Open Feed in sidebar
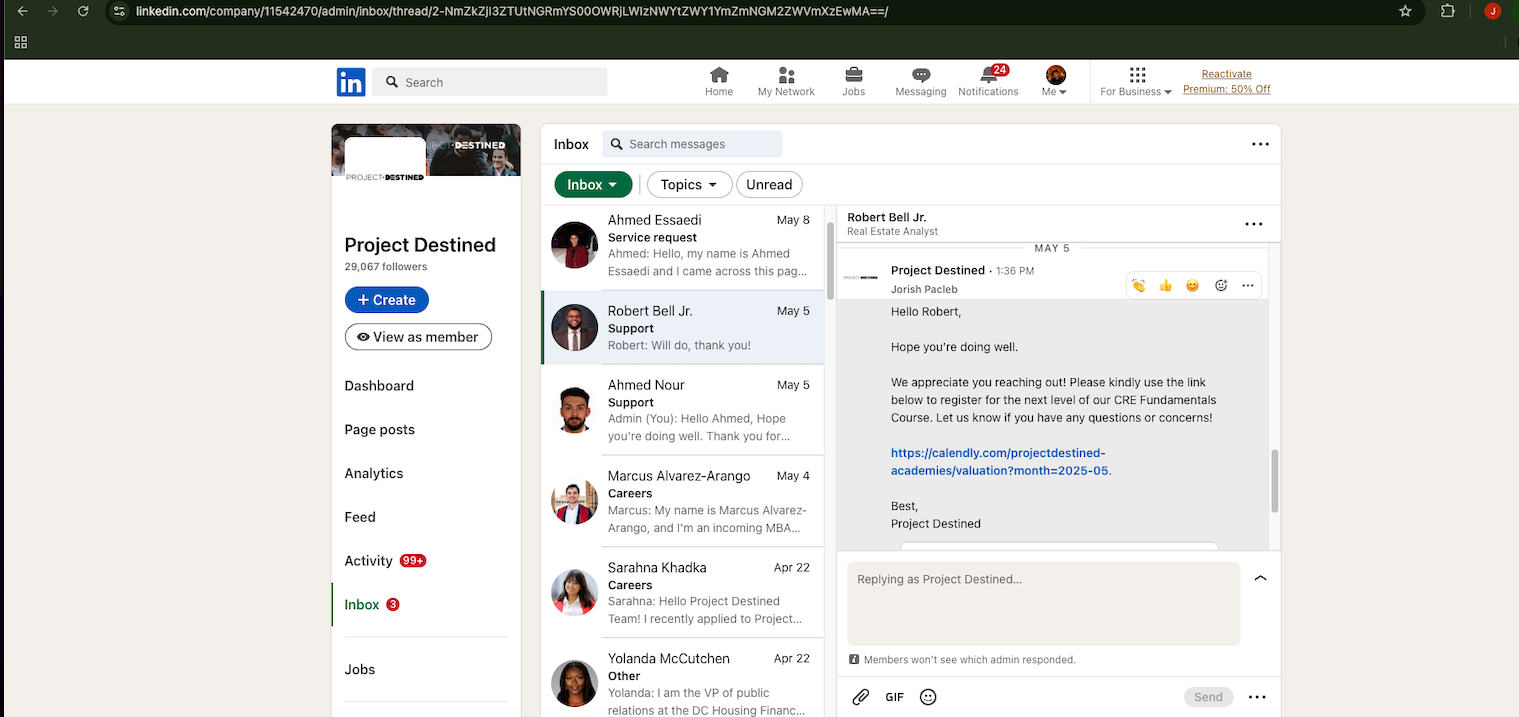 point(360,517)
